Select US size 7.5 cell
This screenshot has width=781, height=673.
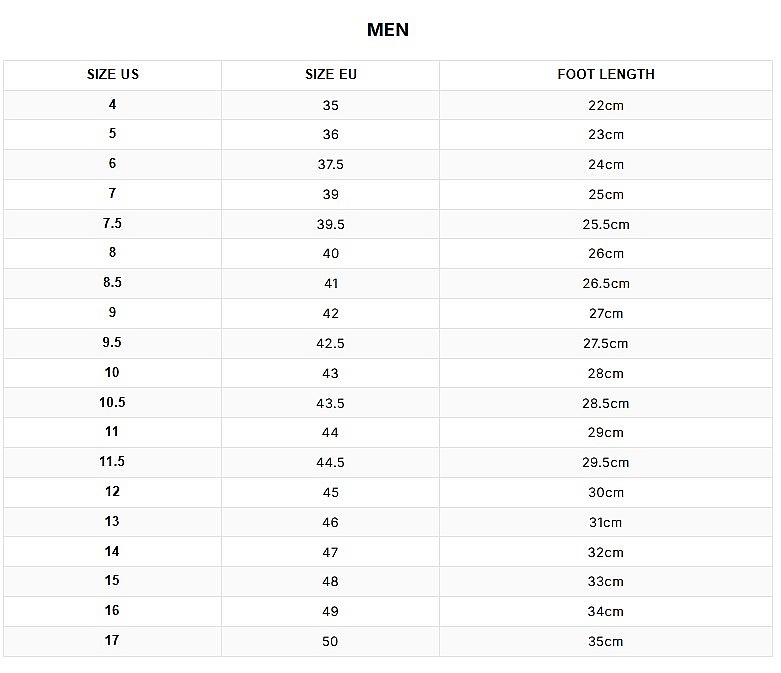pos(113,224)
